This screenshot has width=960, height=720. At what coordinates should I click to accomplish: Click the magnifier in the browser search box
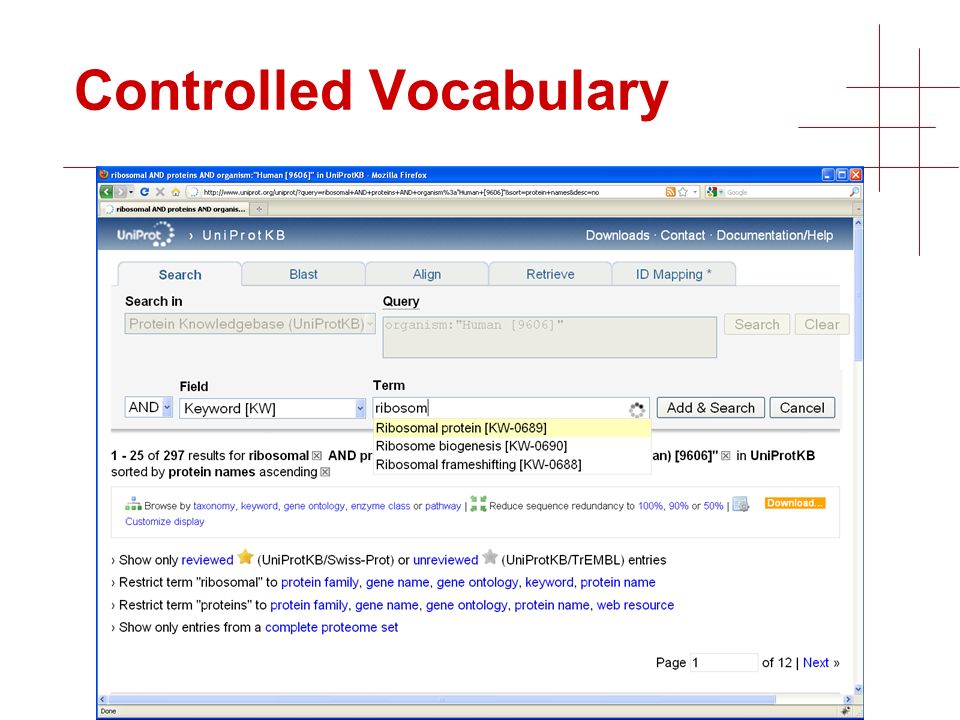pyautogui.click(x=854, y=192)
